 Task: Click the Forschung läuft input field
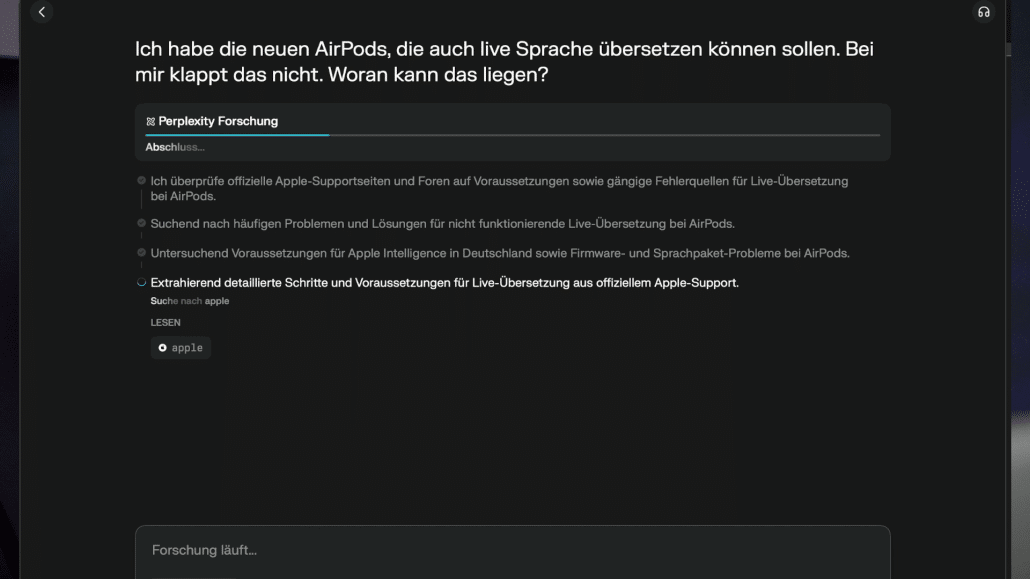click(512, 549)
